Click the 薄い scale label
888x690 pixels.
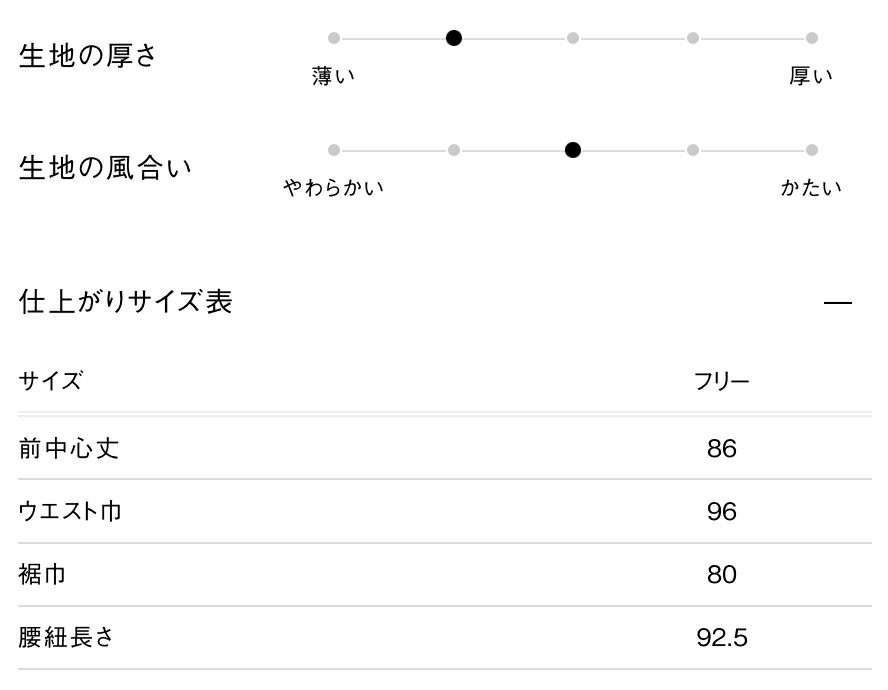[x=334, y=76]
